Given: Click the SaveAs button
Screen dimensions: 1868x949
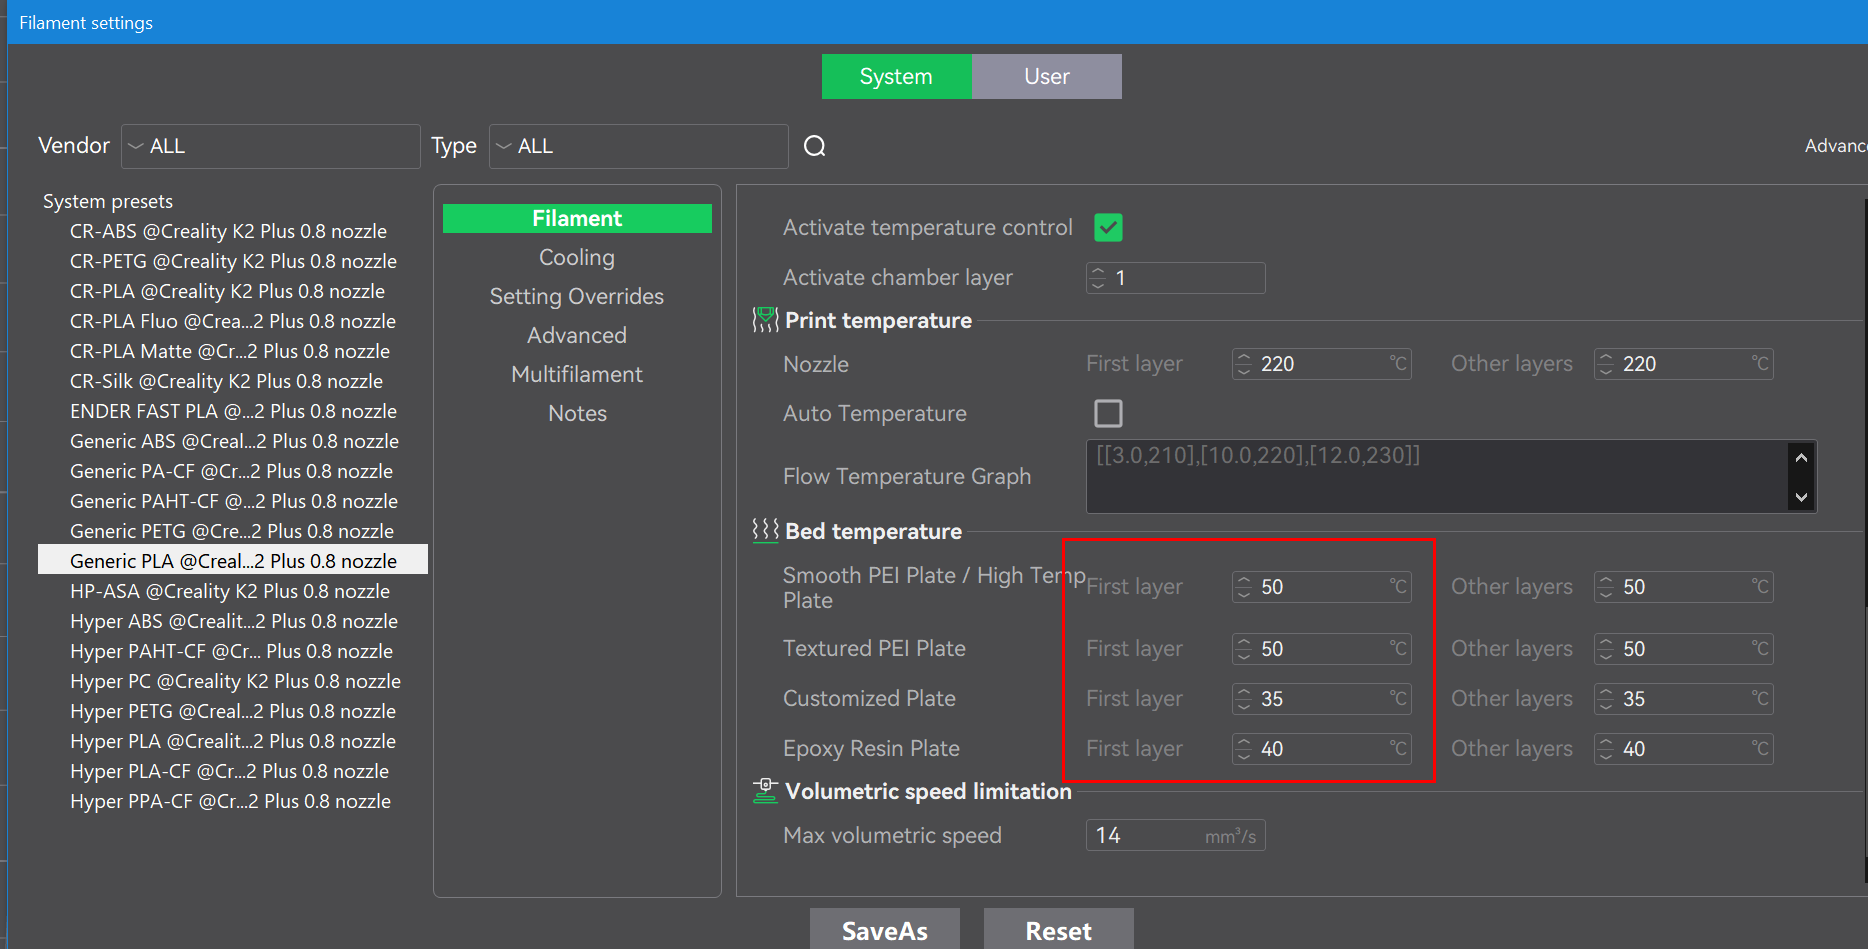Looking at the screenshot, I should click(884, 930).
